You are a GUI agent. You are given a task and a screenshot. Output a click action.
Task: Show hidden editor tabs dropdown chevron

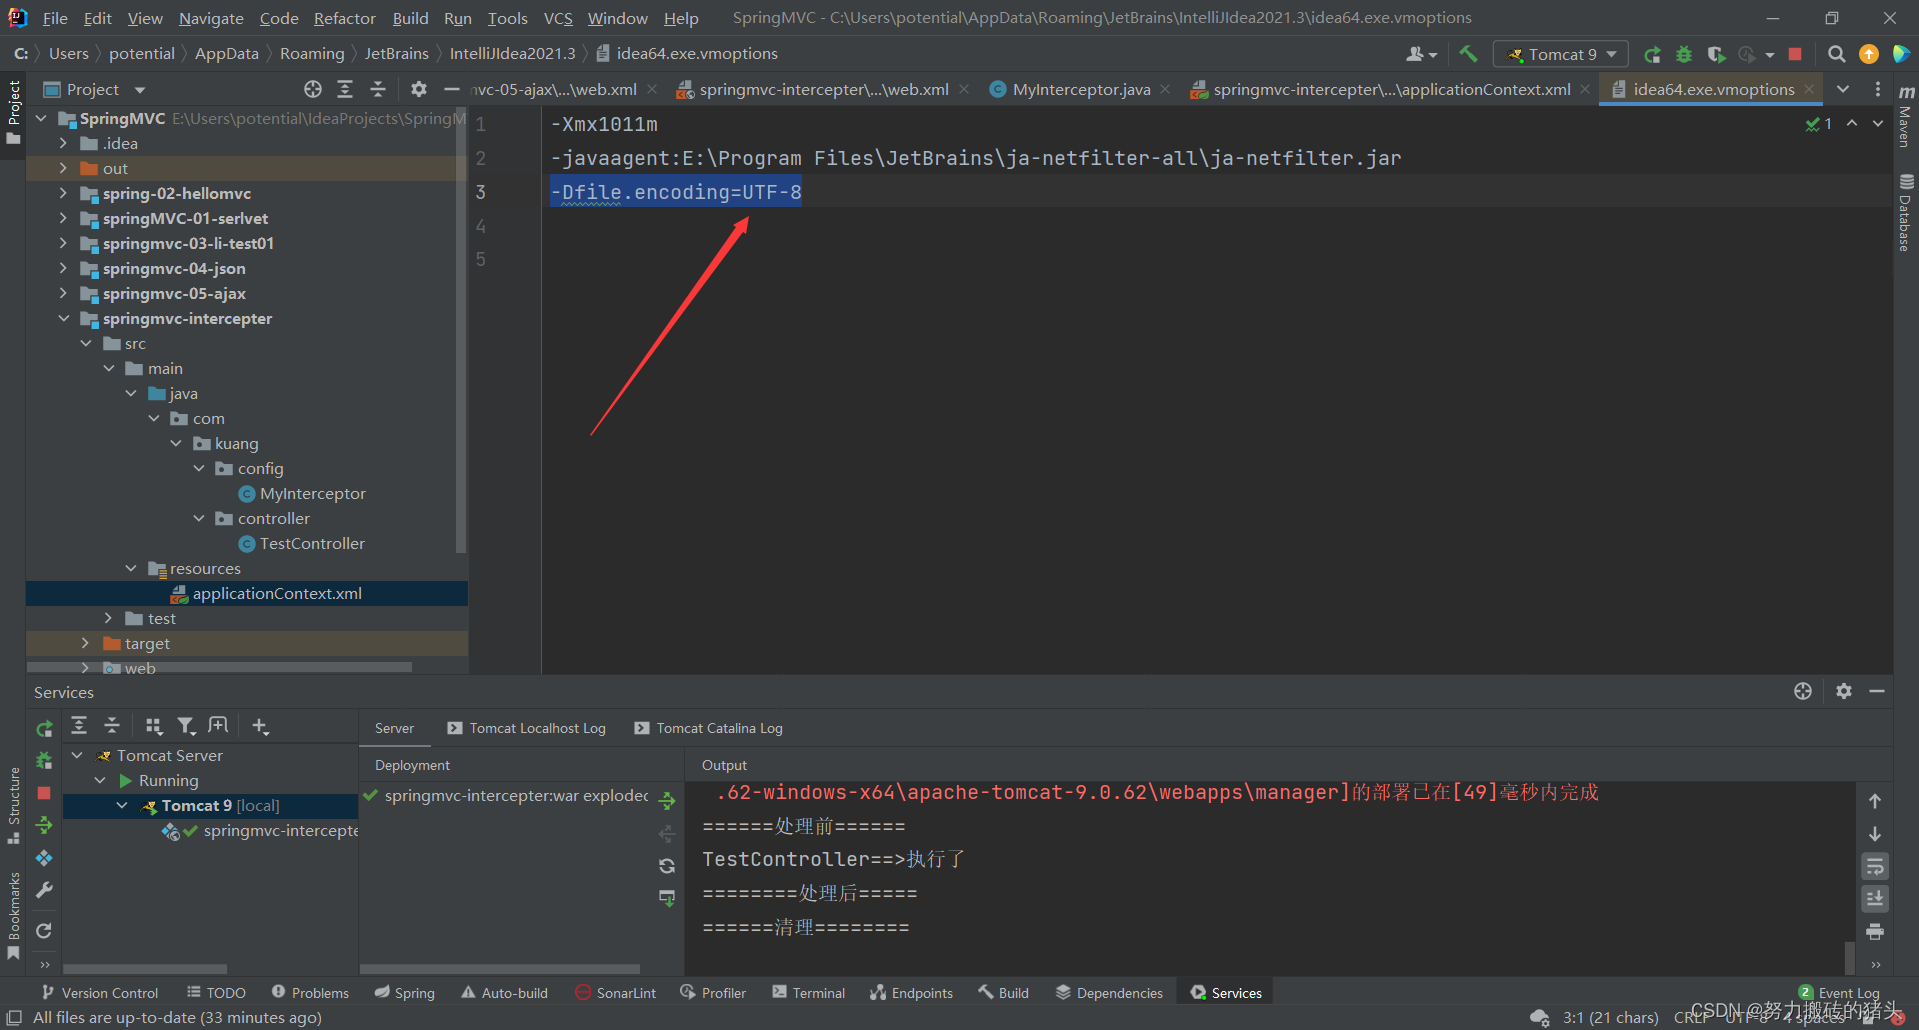pyautogui.click(x=1843, y=89)
